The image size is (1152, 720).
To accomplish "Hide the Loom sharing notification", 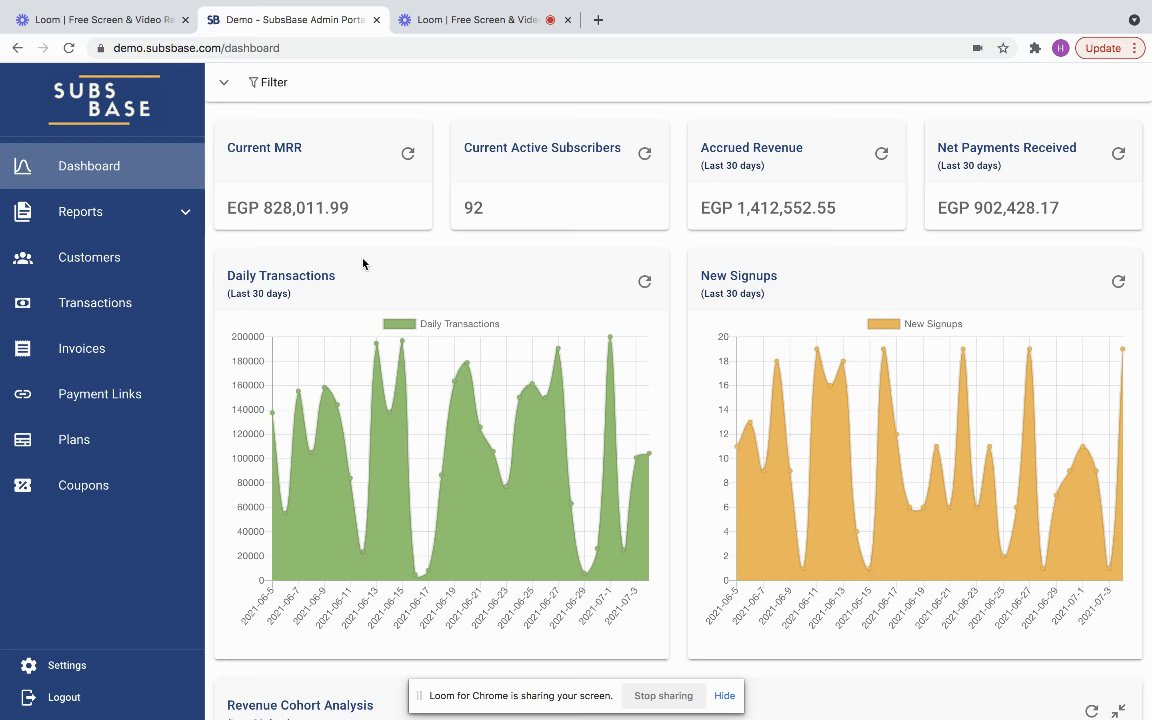I will click(724, 696).
